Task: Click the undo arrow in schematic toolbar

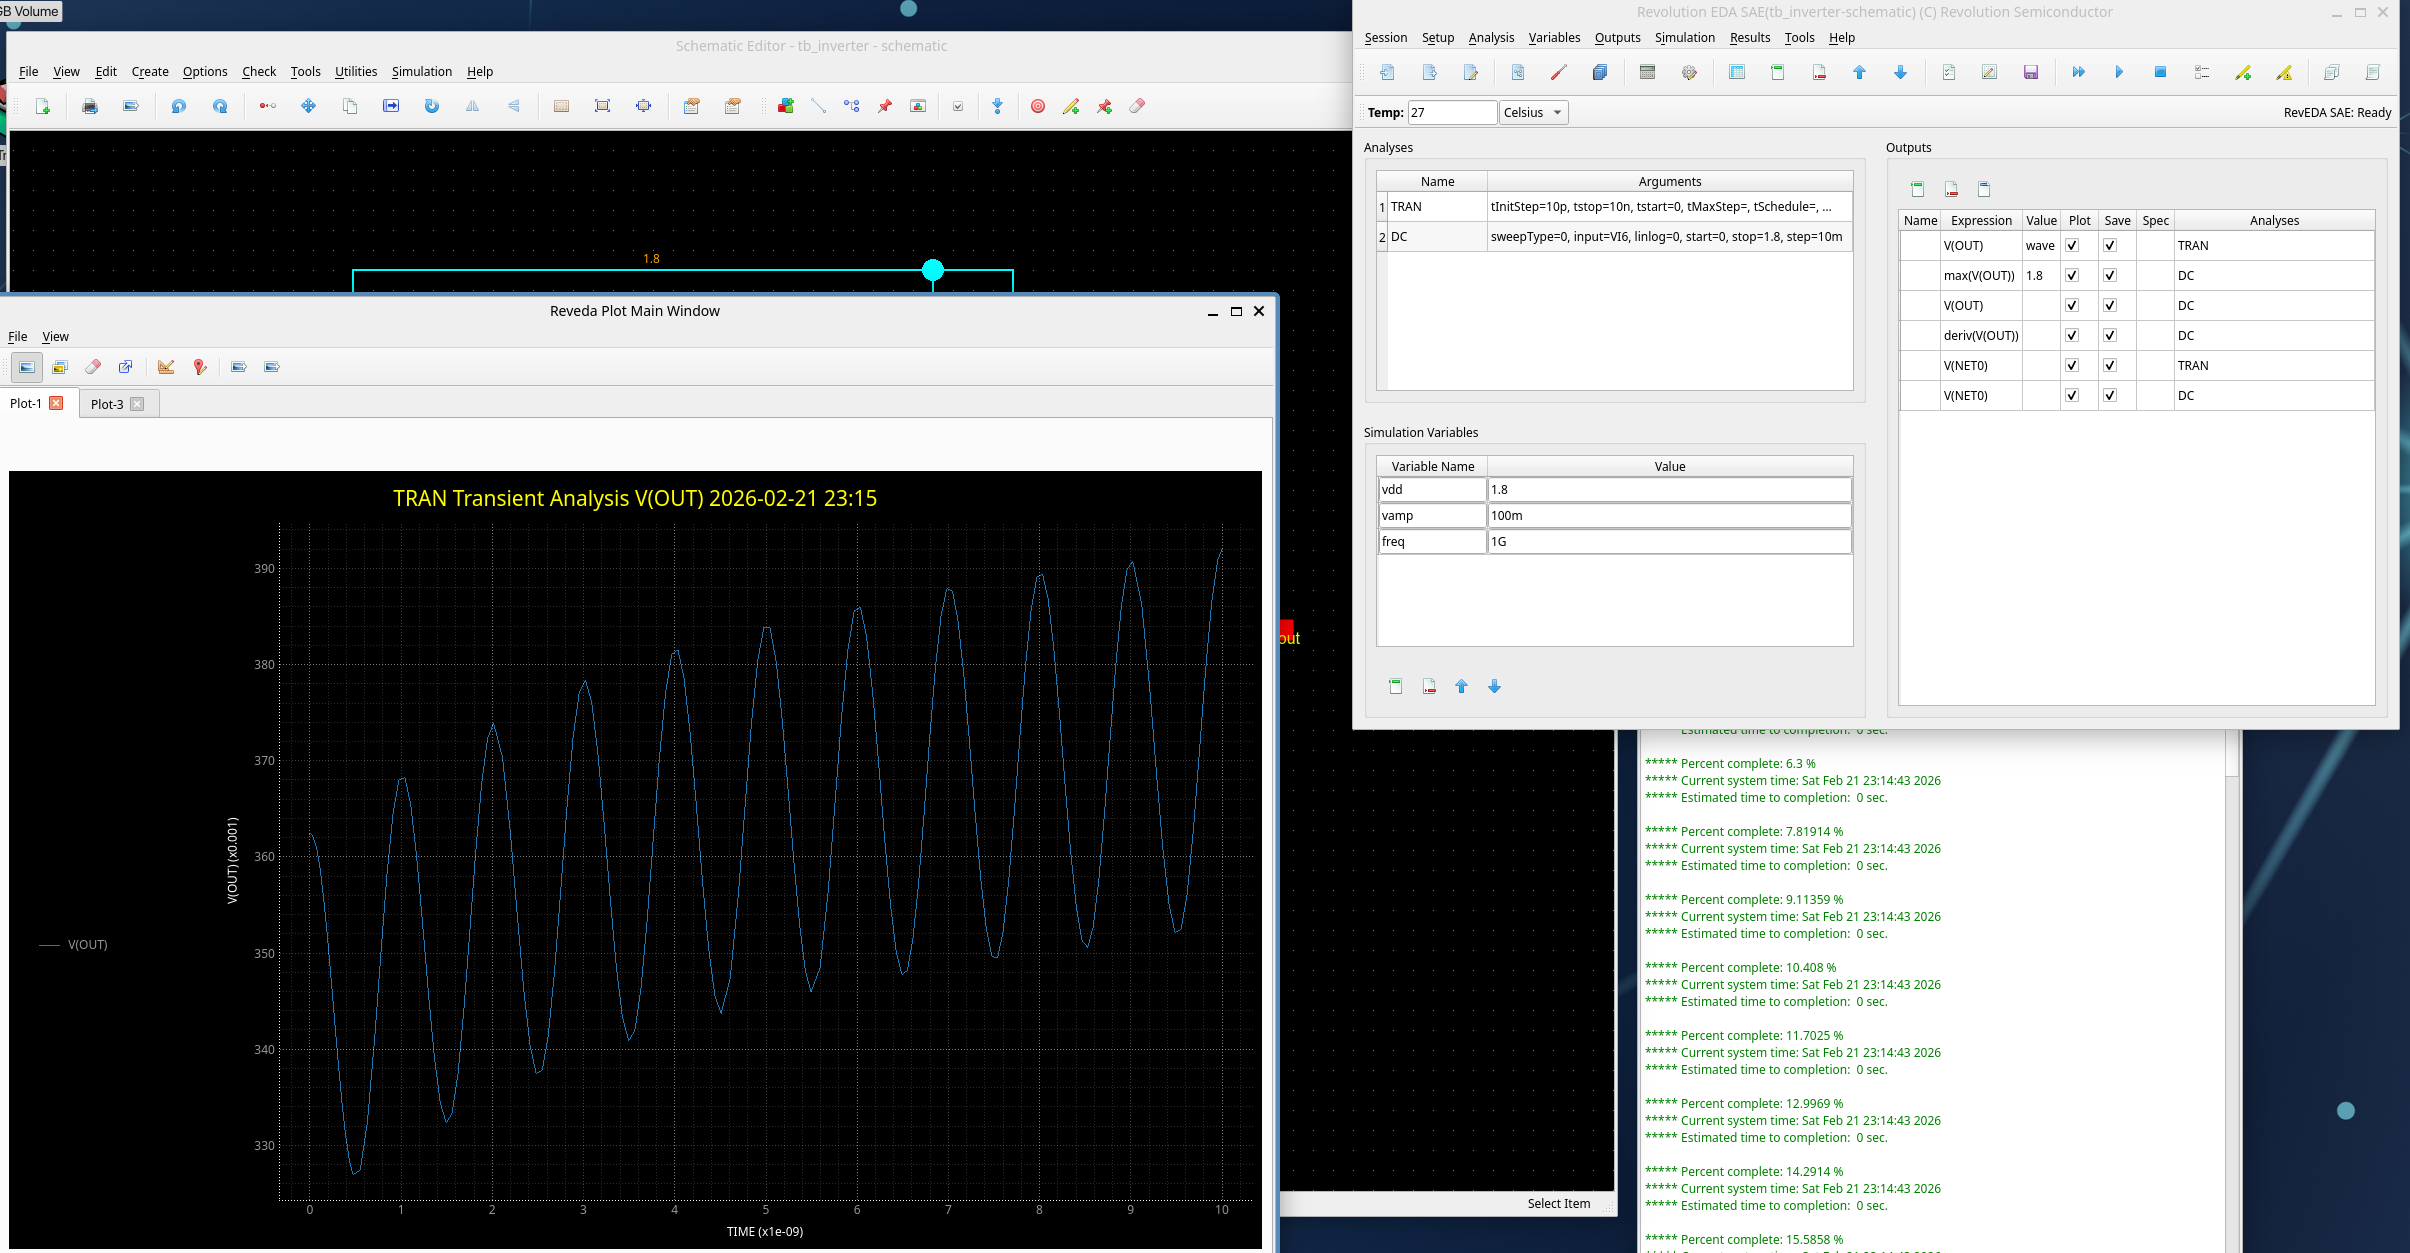Action: 178,106
